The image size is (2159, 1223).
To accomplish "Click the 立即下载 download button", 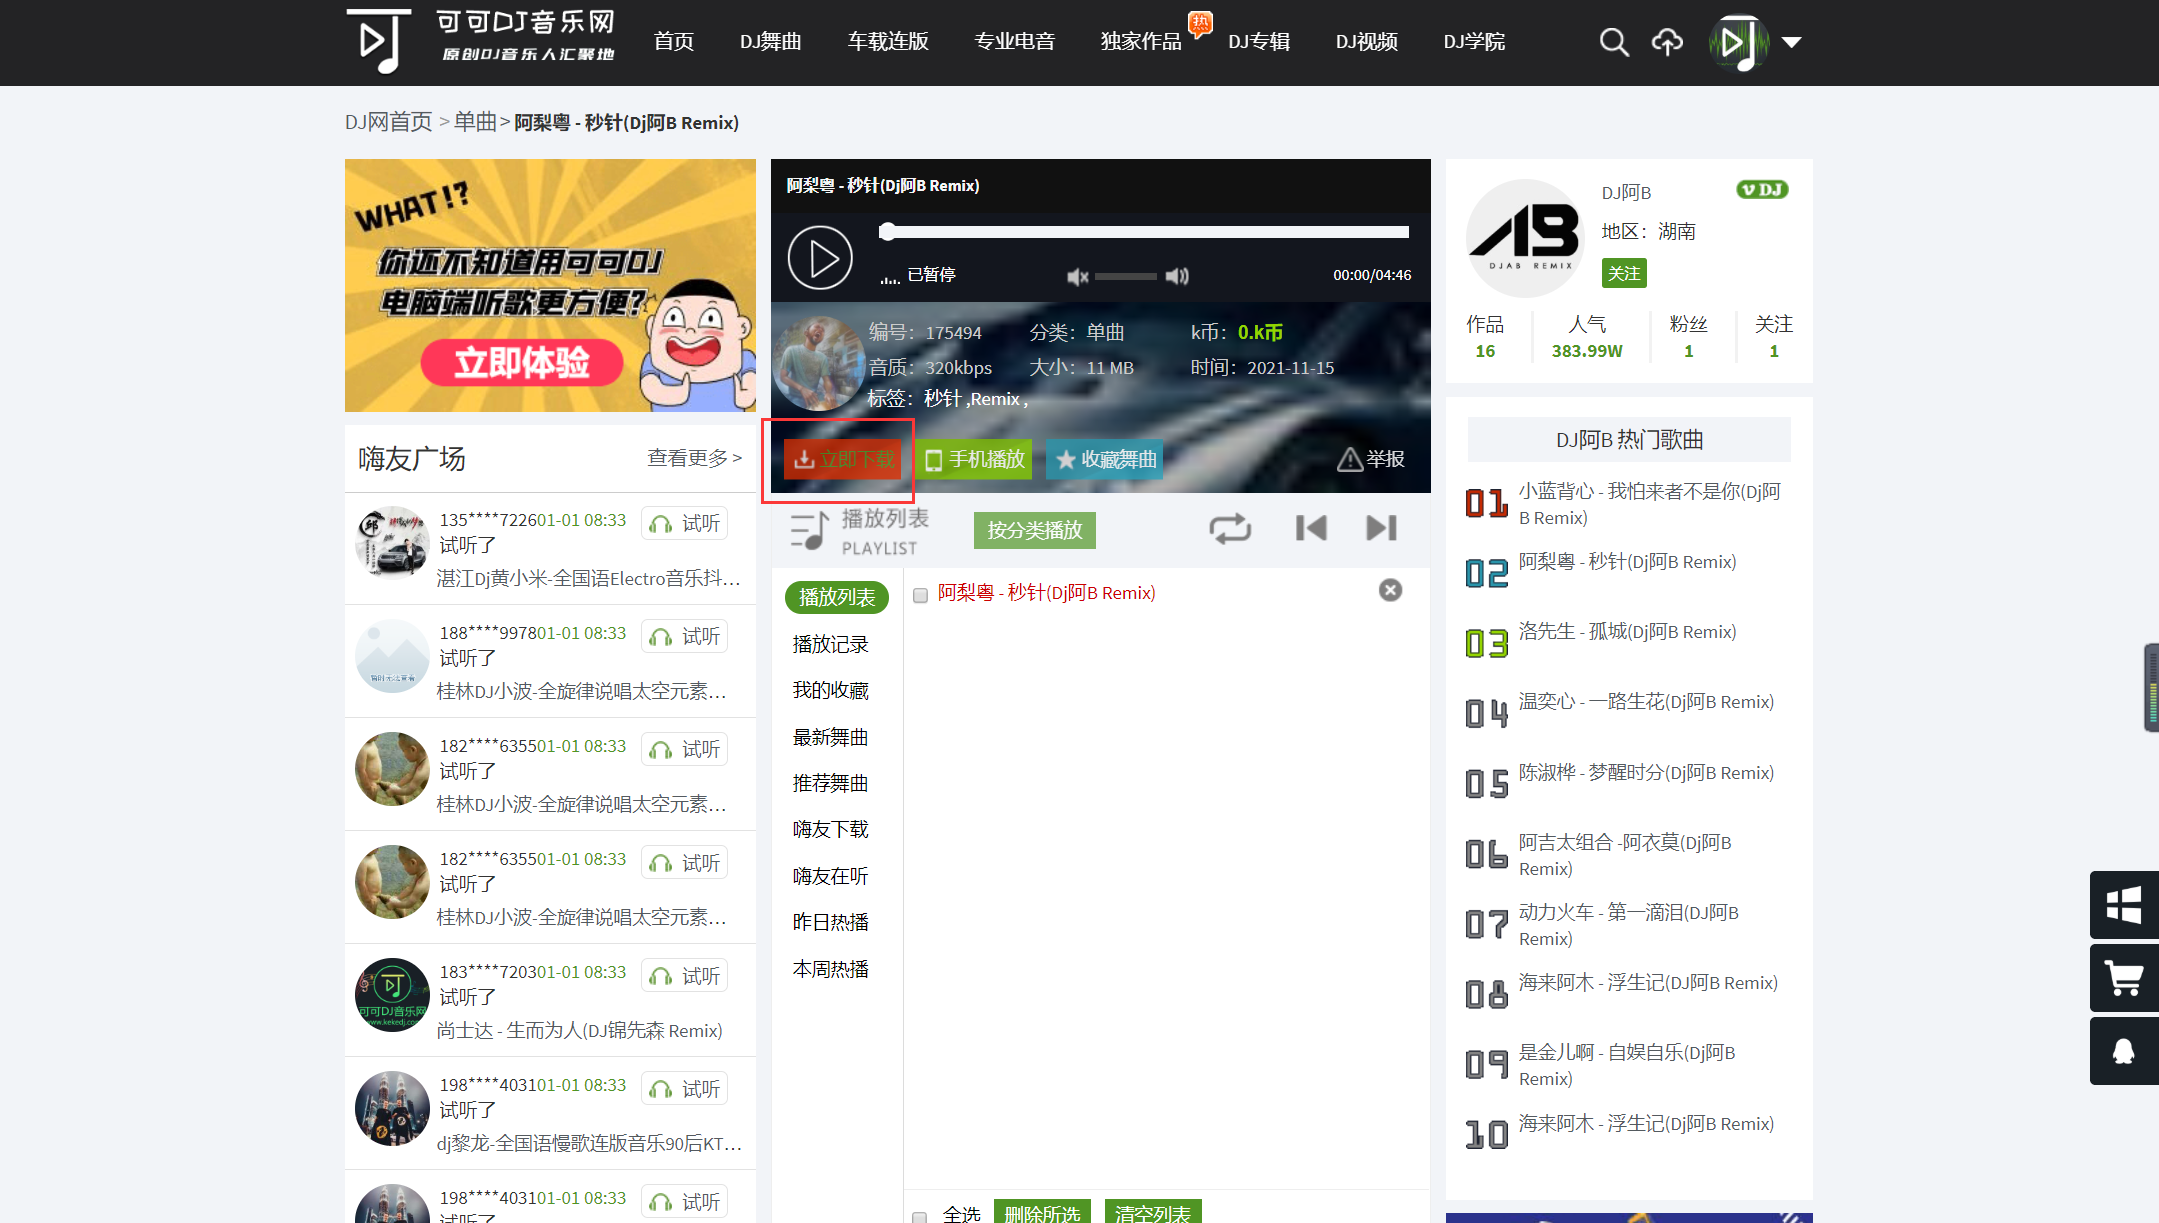I will click(842, 459).
